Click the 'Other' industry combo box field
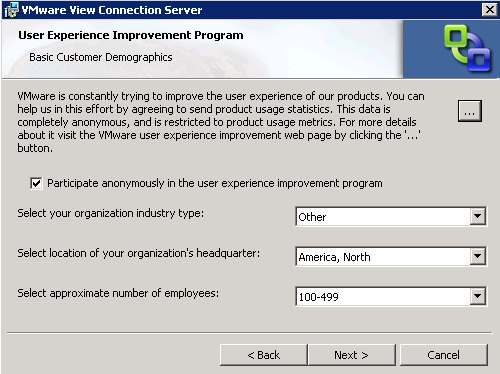This screenshot has width=500, height=374. [x=391, y=216]
